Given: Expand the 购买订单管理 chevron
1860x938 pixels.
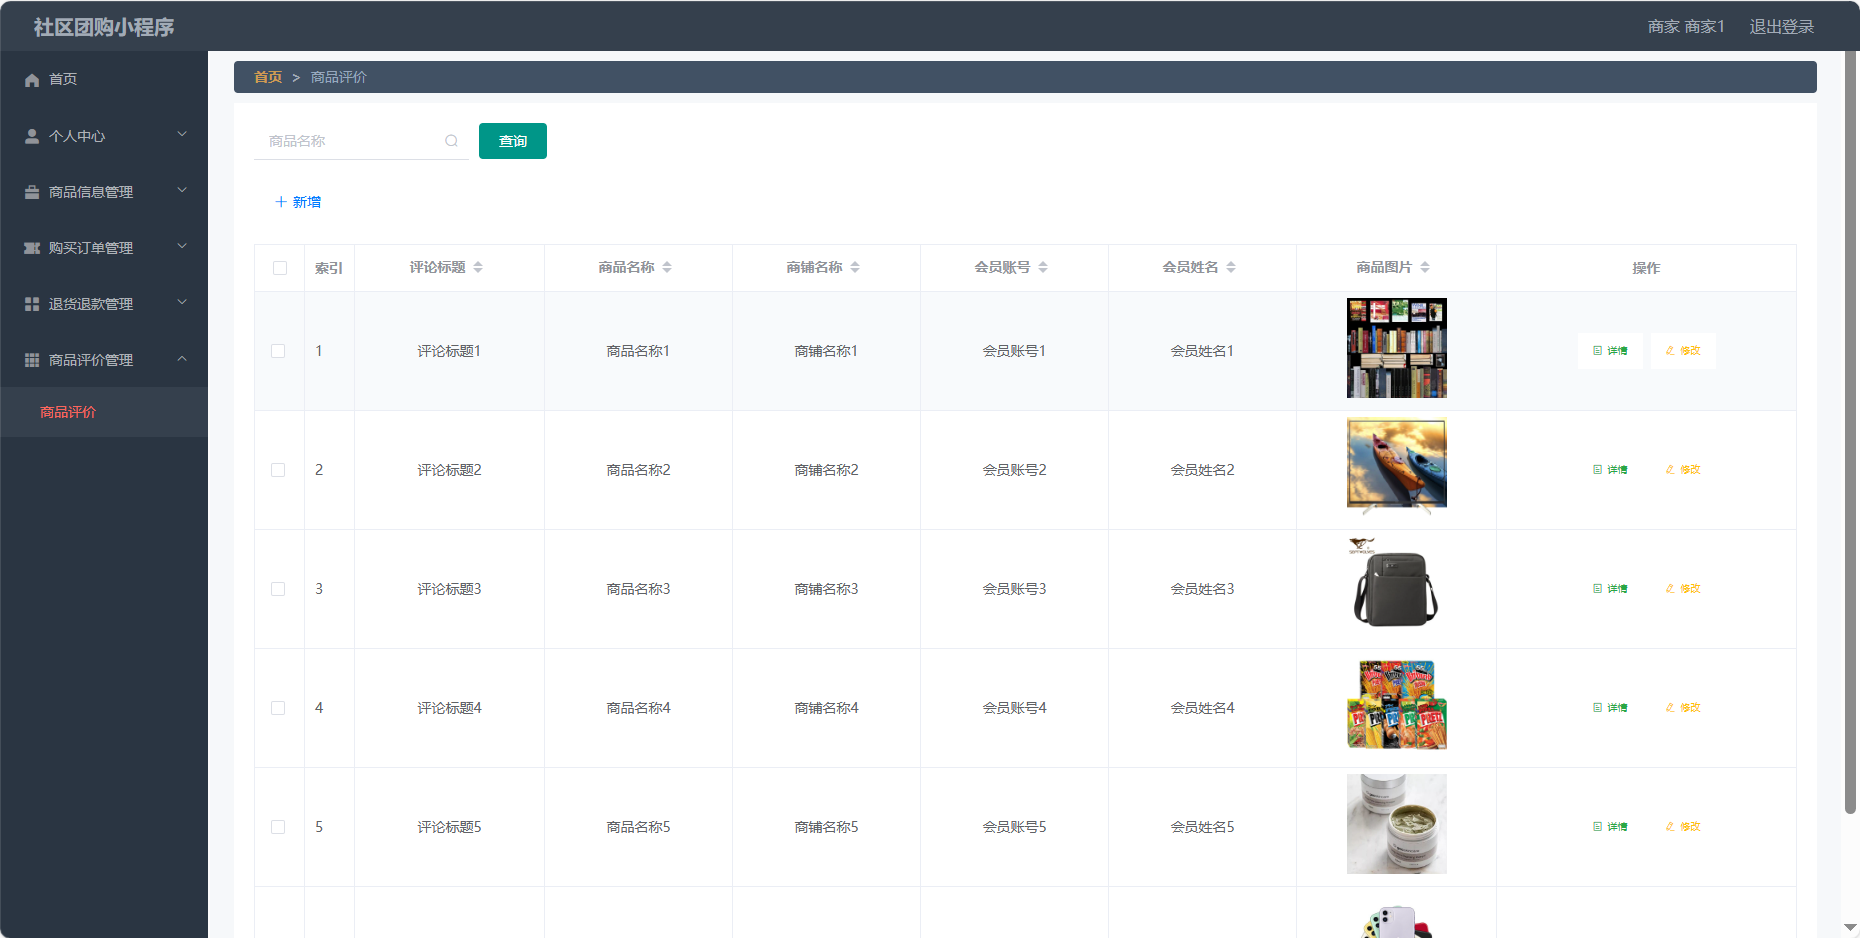Looking at the screenshot, I should (182, 246).
